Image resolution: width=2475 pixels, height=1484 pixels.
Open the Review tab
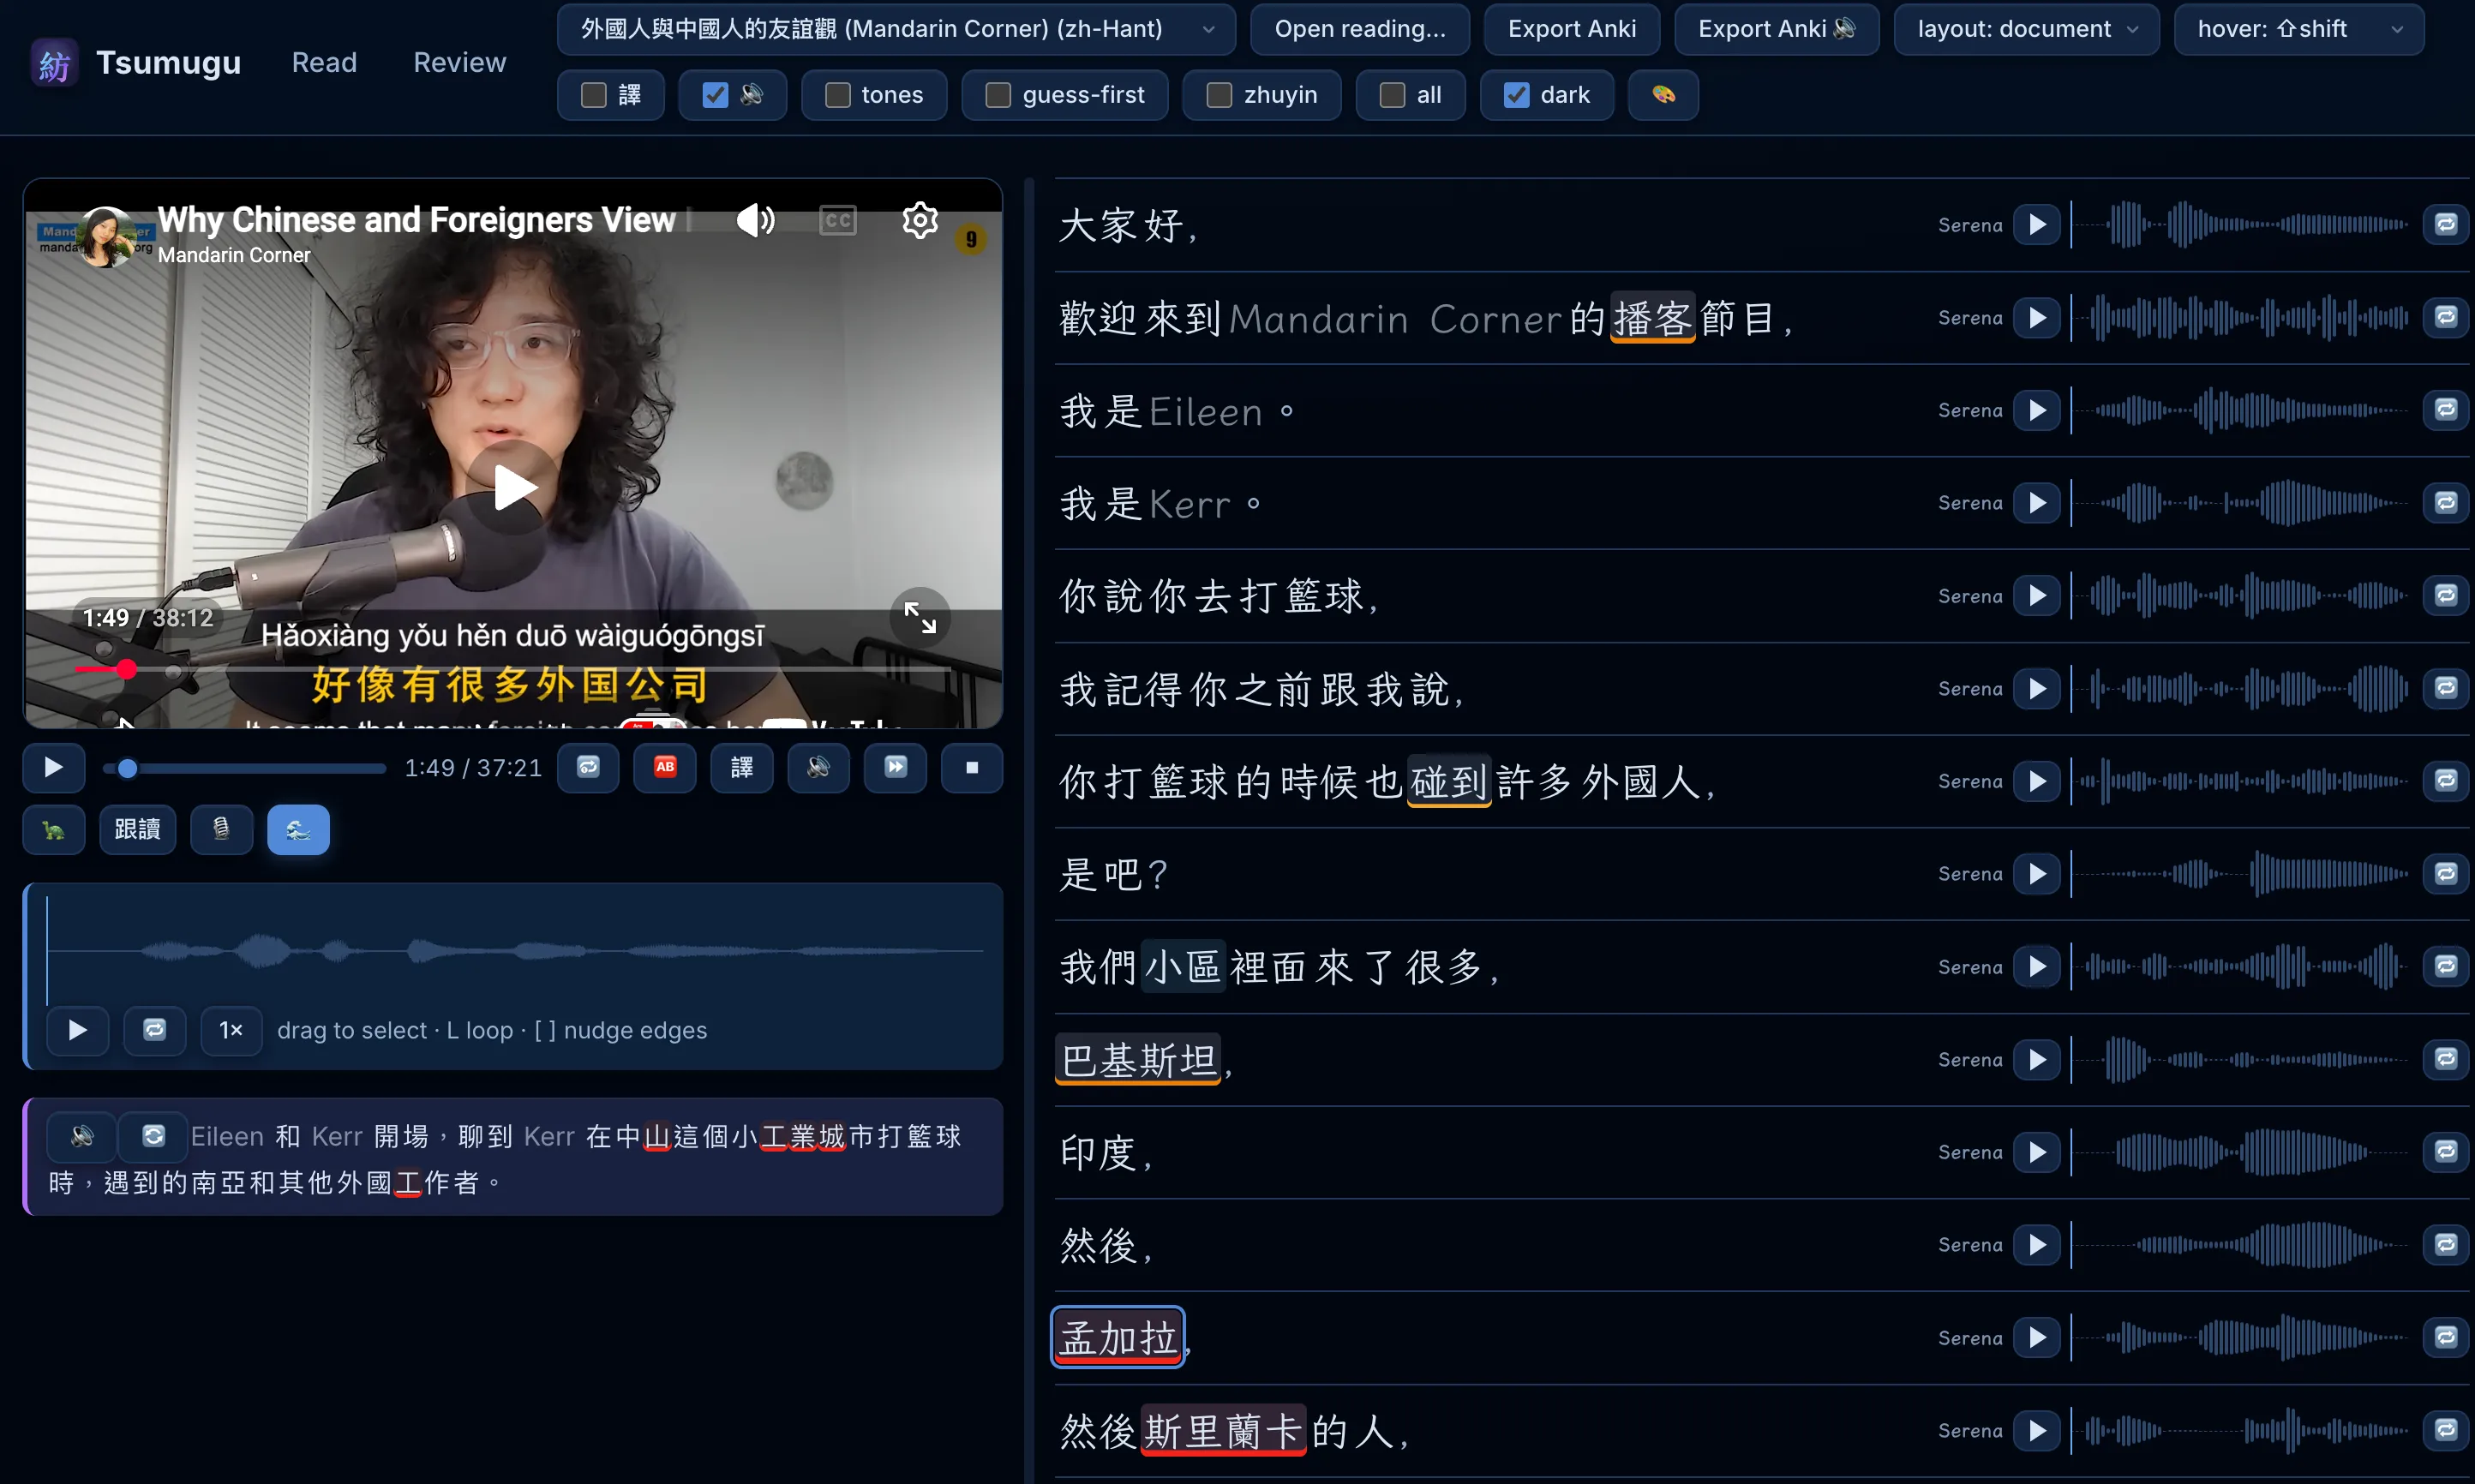point(459,63)
